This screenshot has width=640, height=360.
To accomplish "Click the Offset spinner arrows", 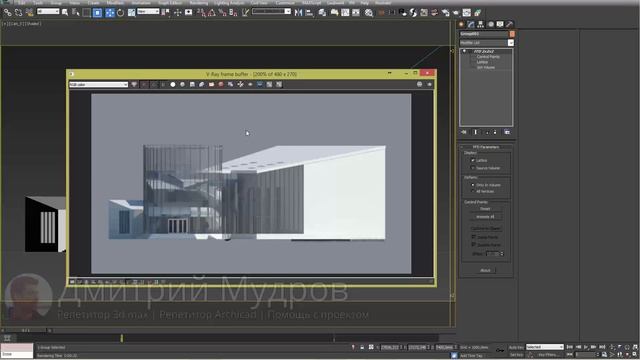I will (502, 254).
